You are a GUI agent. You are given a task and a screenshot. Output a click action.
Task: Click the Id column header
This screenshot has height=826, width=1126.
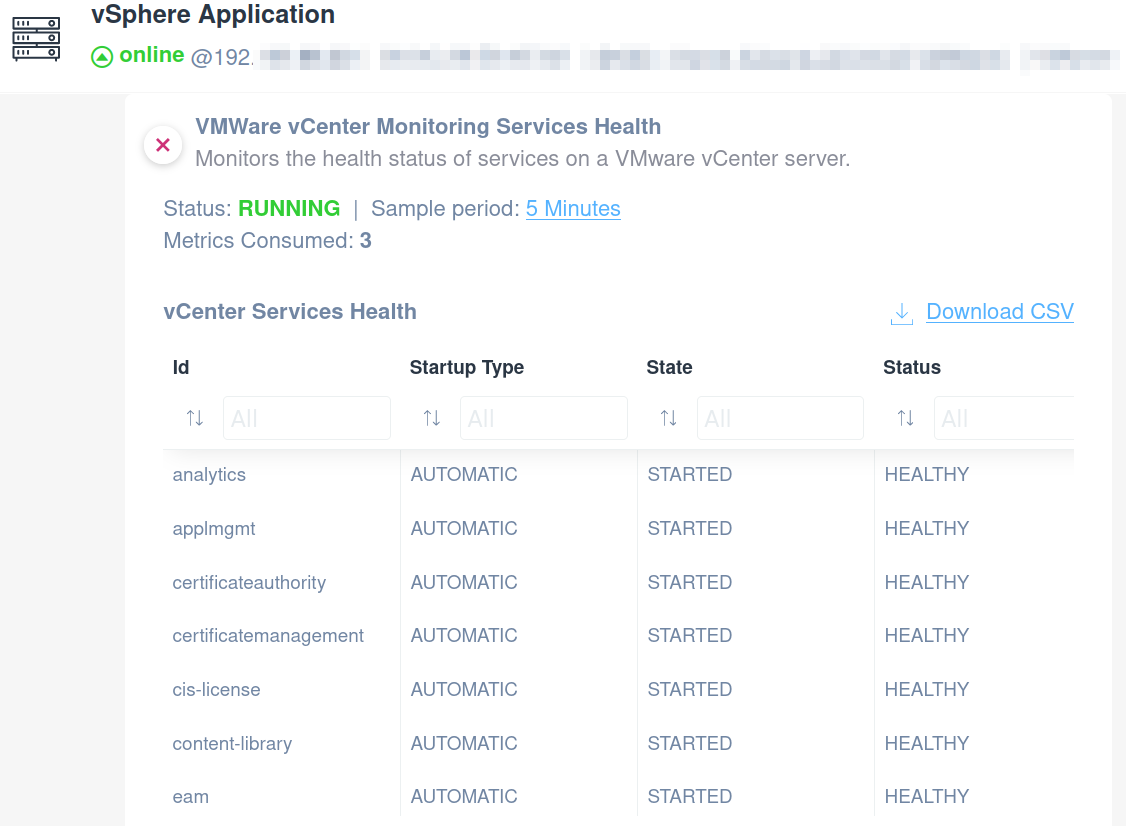[181, 368]
